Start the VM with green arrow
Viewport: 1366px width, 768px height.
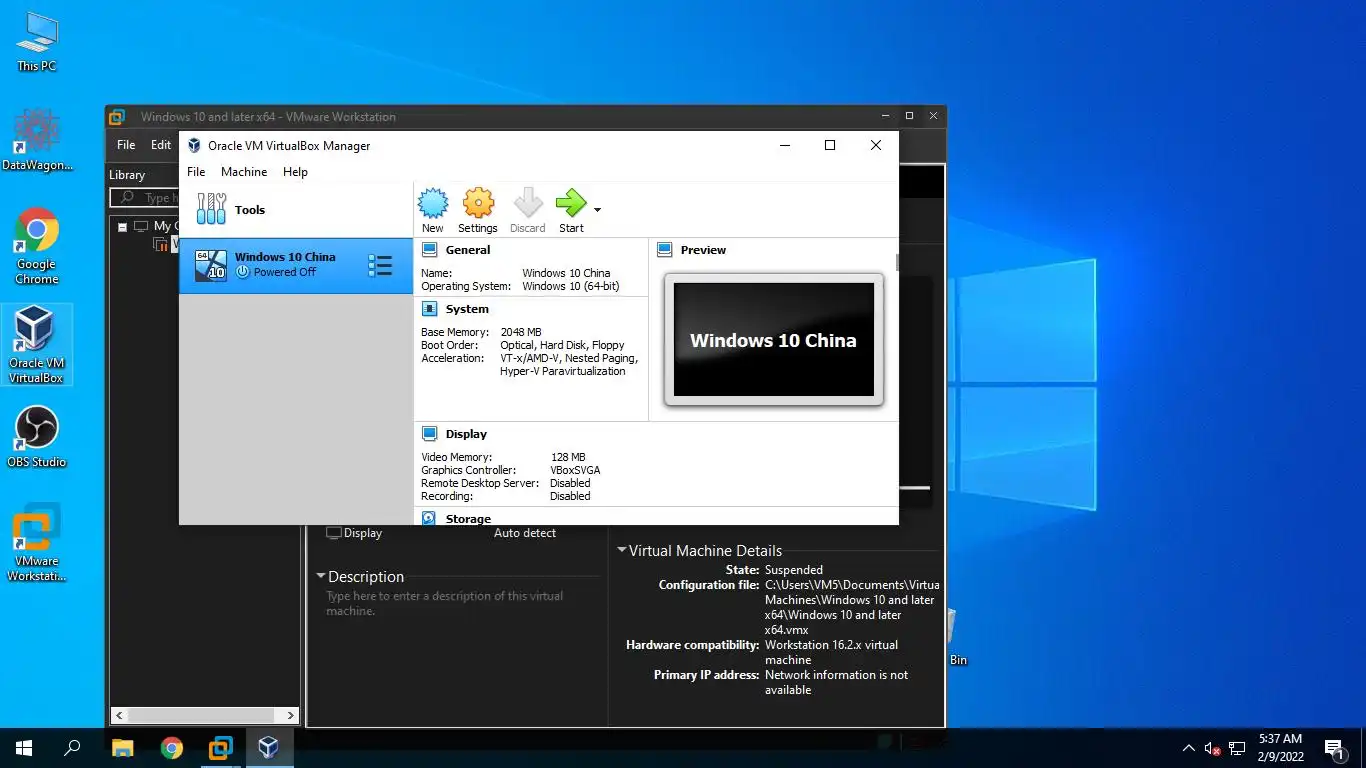(x=571, y=203)
